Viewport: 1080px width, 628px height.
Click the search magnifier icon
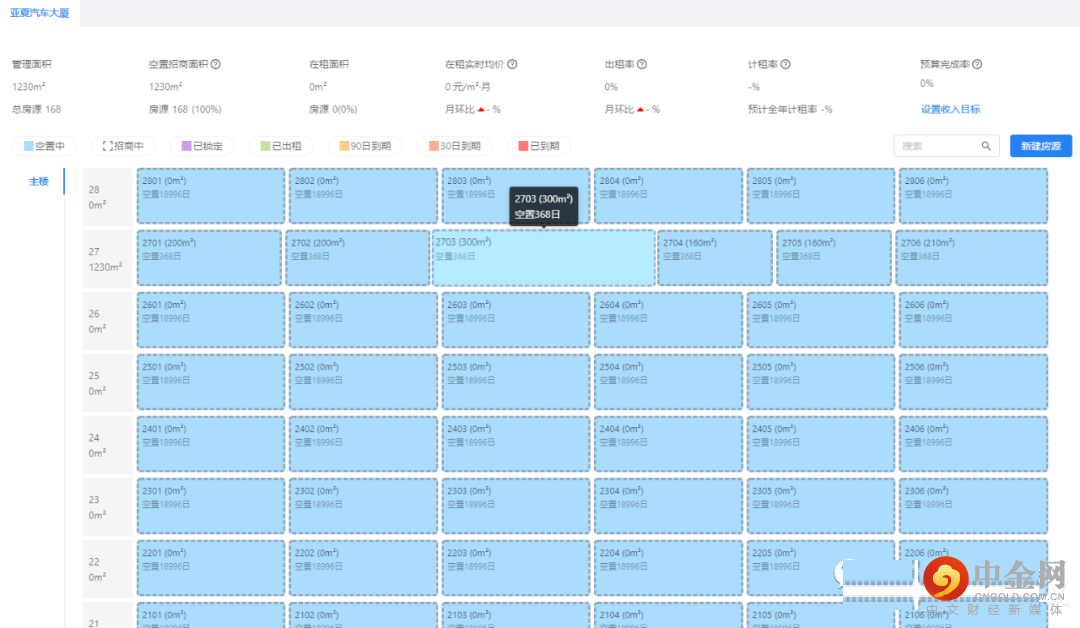tap(986, 146)
